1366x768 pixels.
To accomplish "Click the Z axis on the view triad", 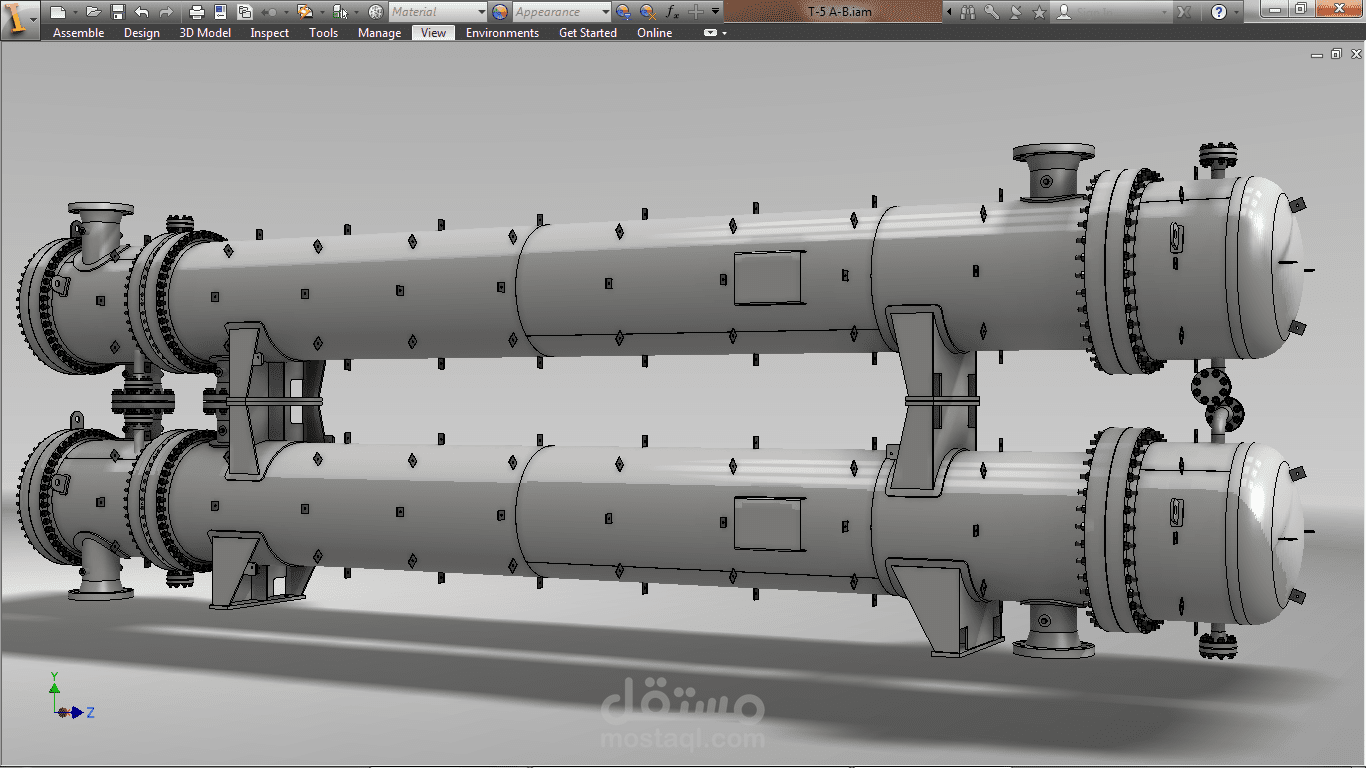I will click(78, 714).
